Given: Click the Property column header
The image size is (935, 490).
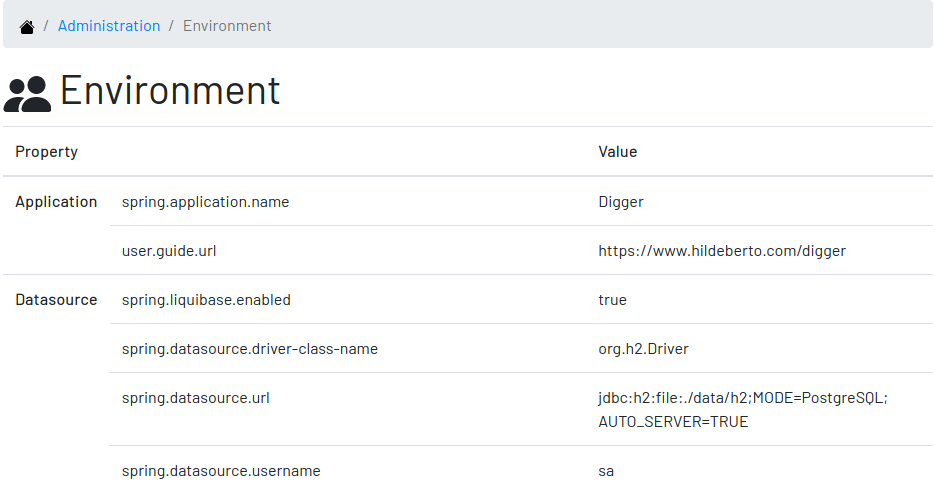Looking at the screenshot, I should [47, 152].
